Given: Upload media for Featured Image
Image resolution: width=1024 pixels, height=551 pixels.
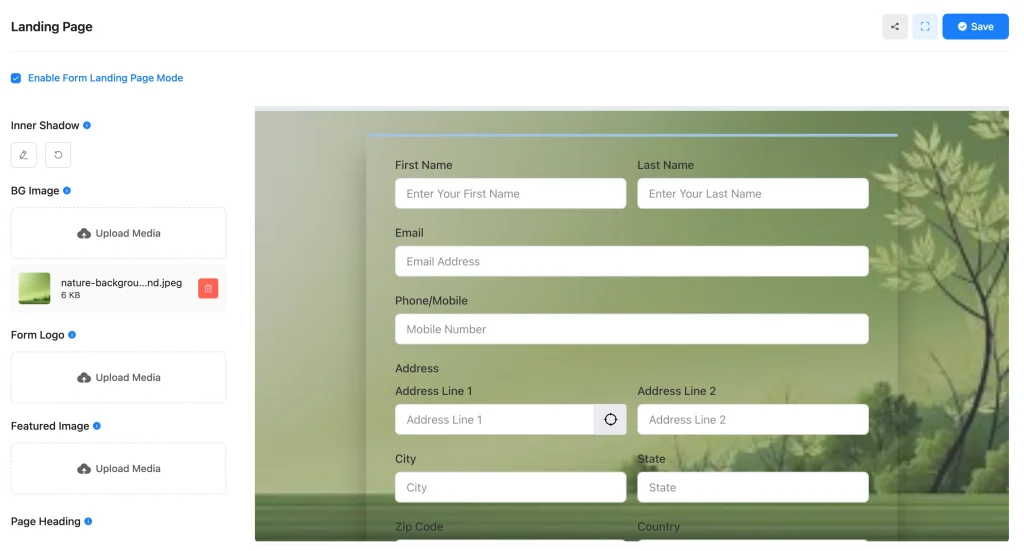Looking at the screenshot, I should point(118,469).
